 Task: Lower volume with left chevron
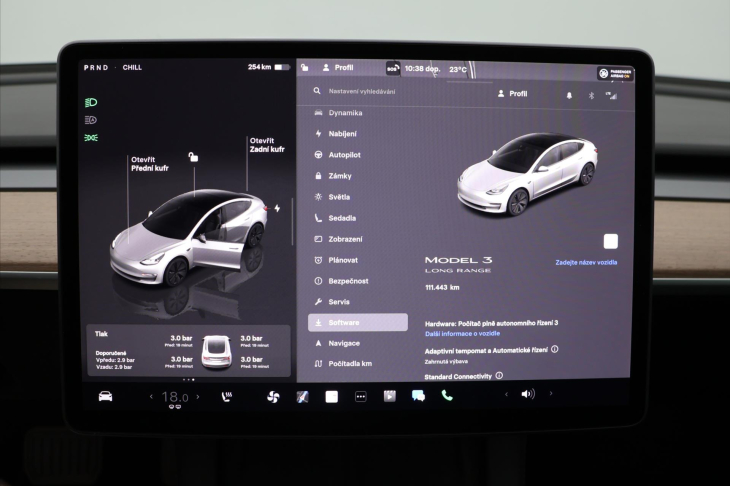coord(506,394)
